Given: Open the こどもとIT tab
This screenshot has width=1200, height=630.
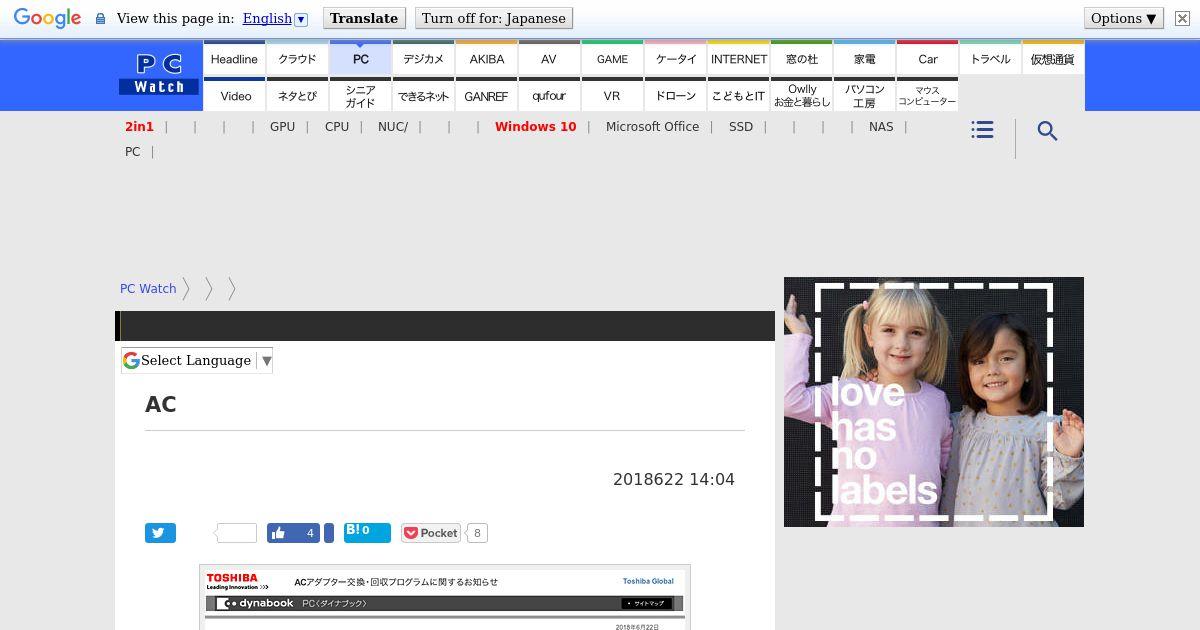Looking at the screenshot, I should [x=738, y=96].
